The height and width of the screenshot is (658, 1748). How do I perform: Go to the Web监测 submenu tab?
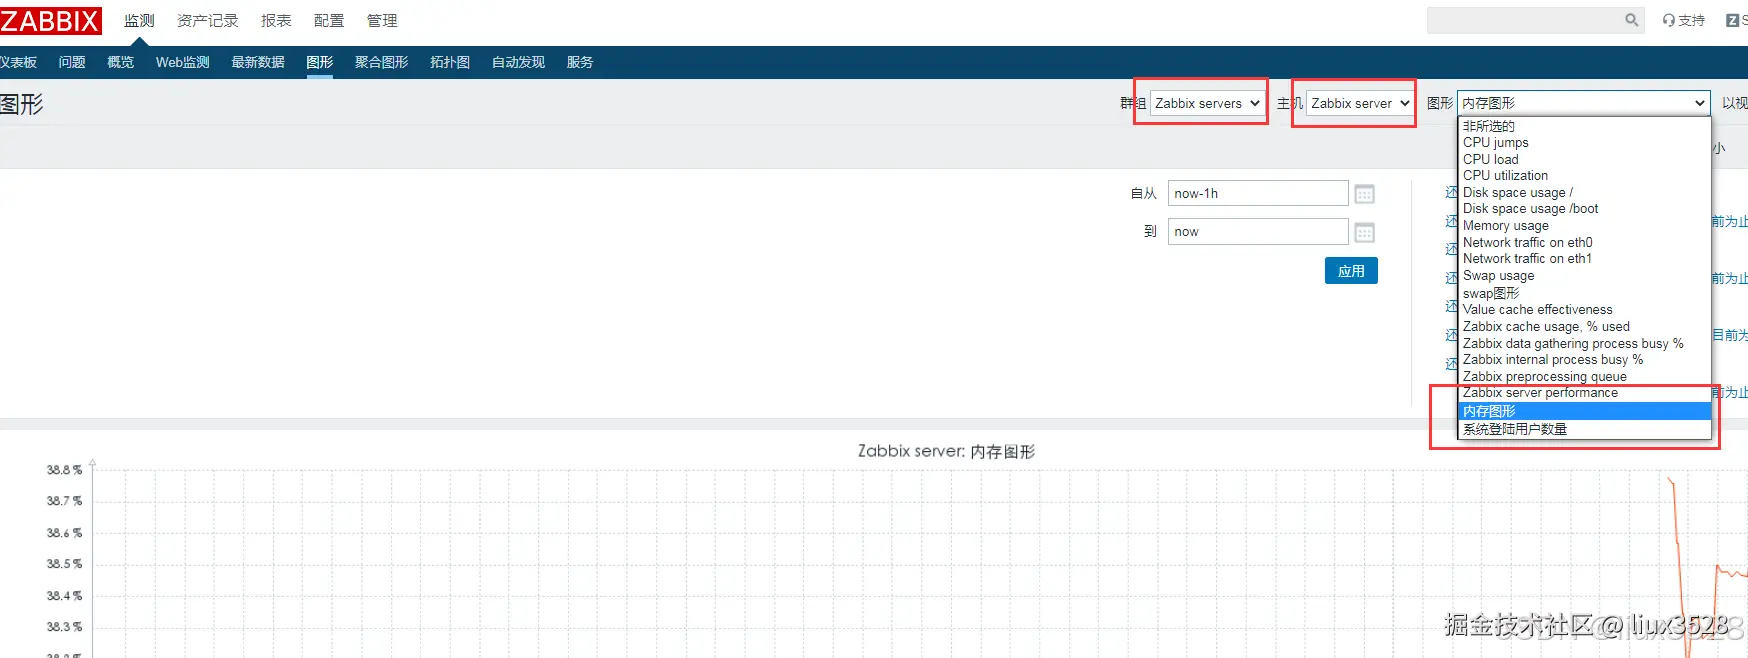(183, 62)
